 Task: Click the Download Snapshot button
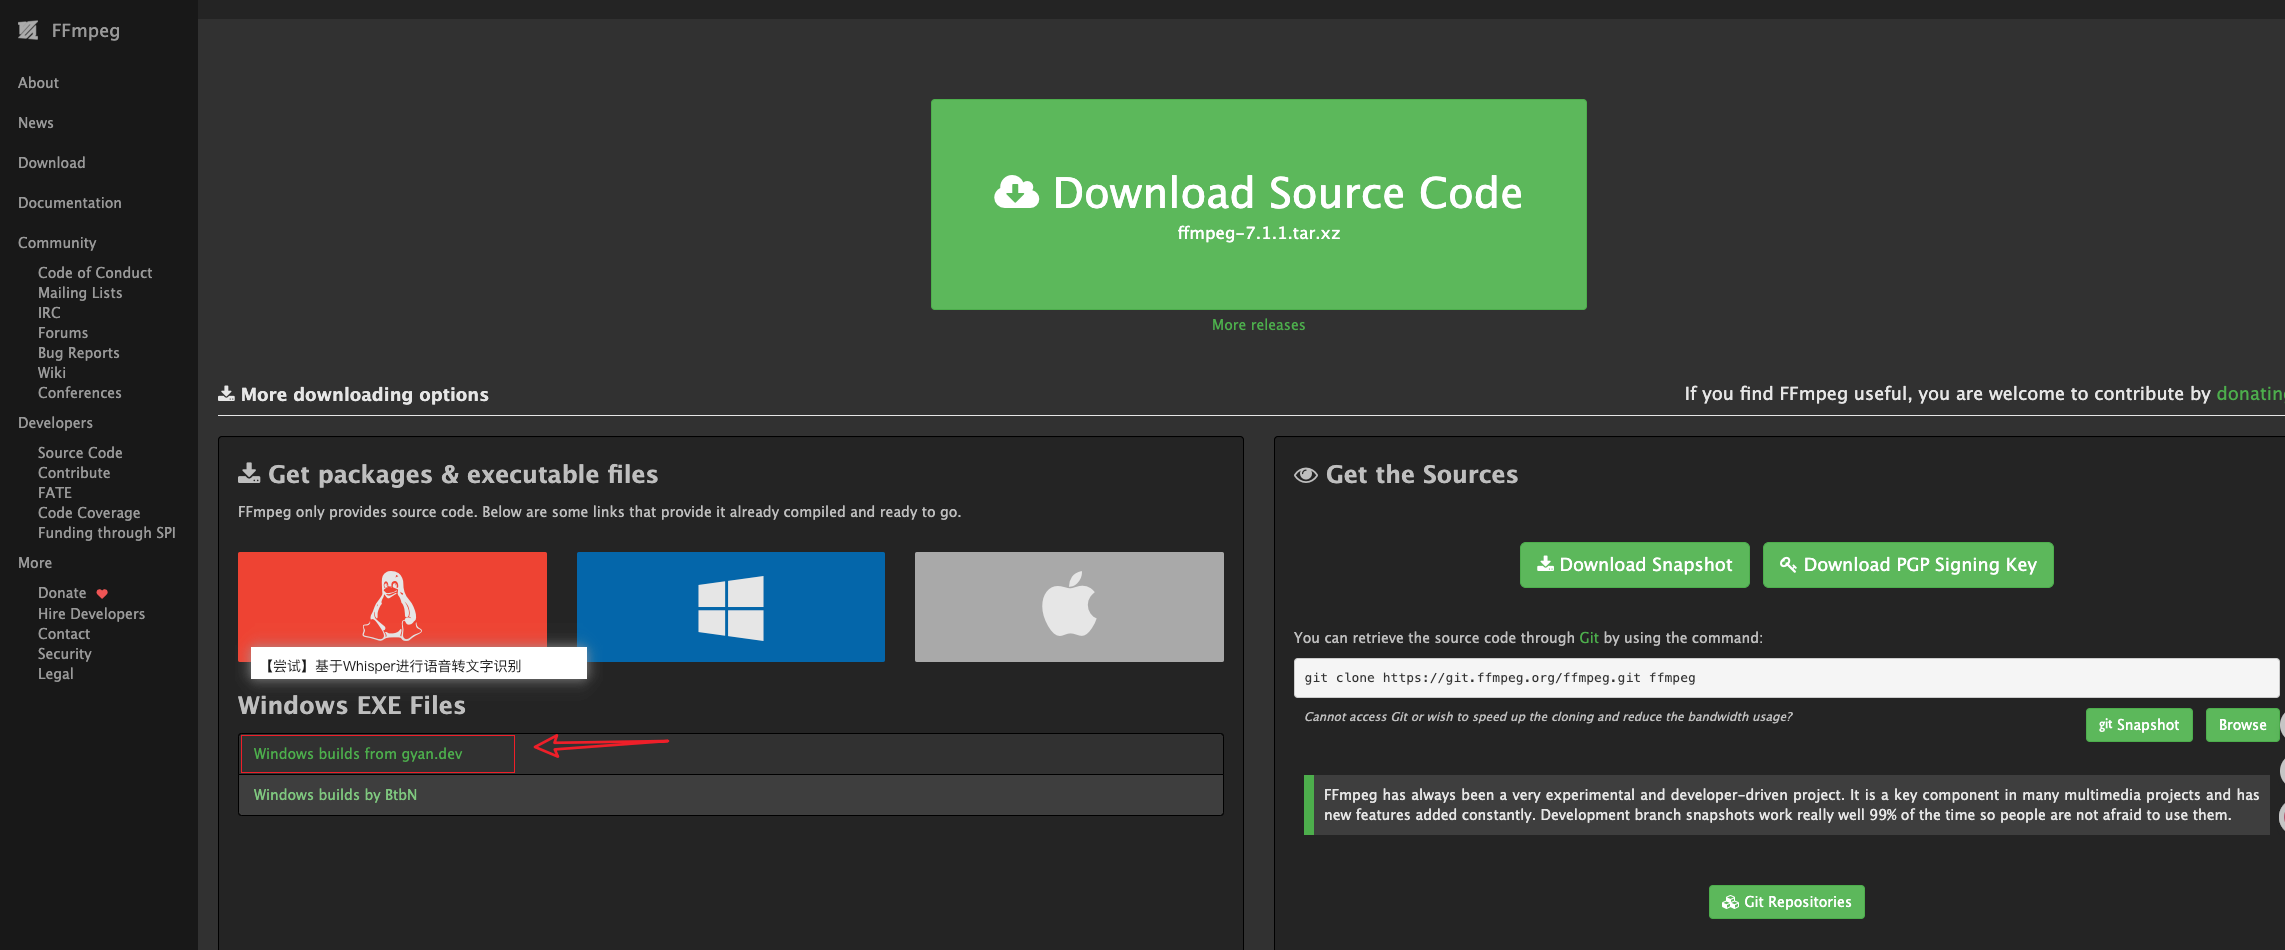1634,565
